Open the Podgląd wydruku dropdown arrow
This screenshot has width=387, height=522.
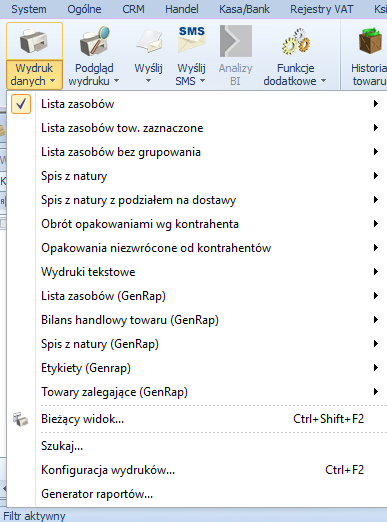coord(116,81)
